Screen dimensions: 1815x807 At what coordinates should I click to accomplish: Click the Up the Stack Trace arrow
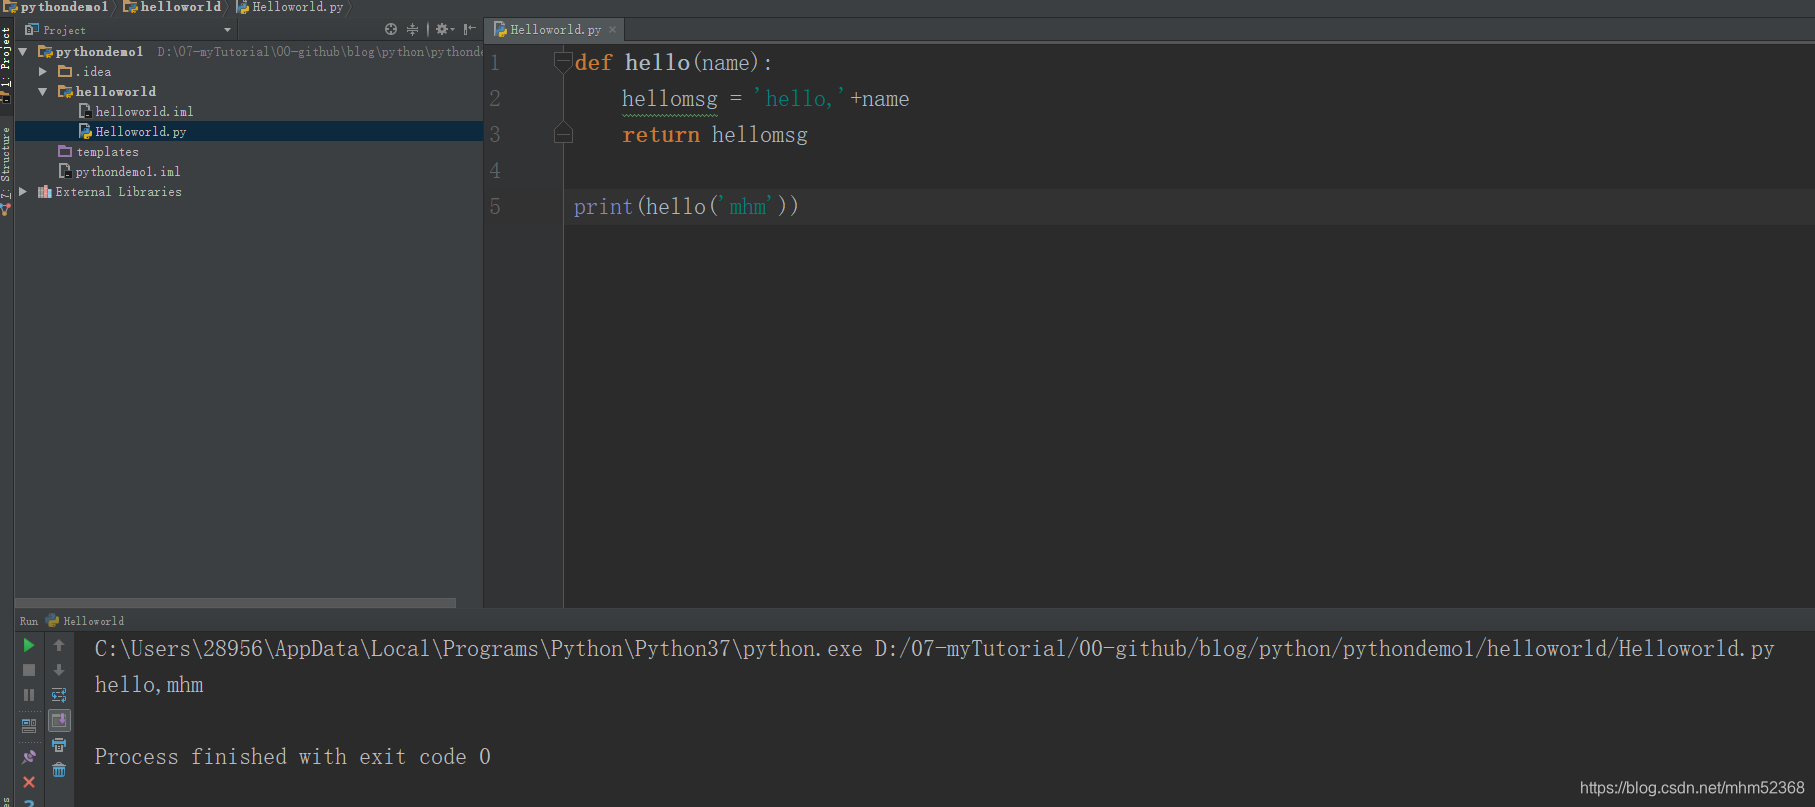point(59,646)
